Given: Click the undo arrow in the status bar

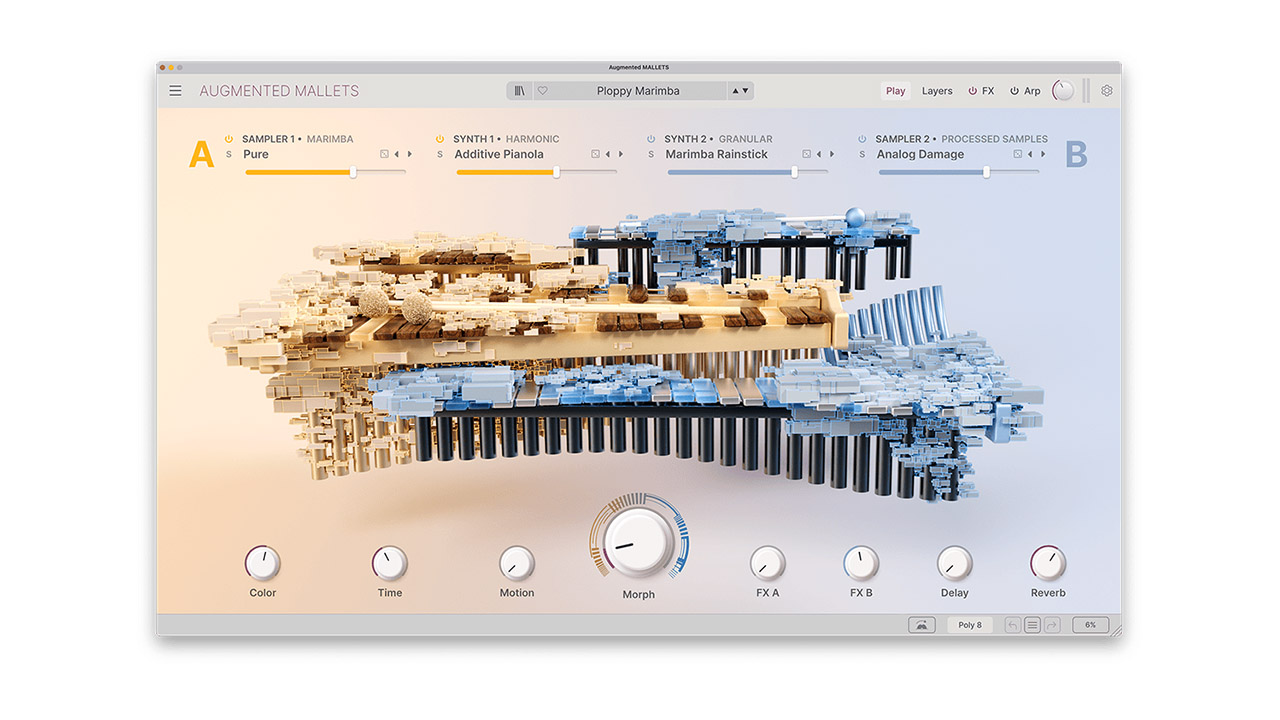Looking at the screenshot, I should 1013,625.
